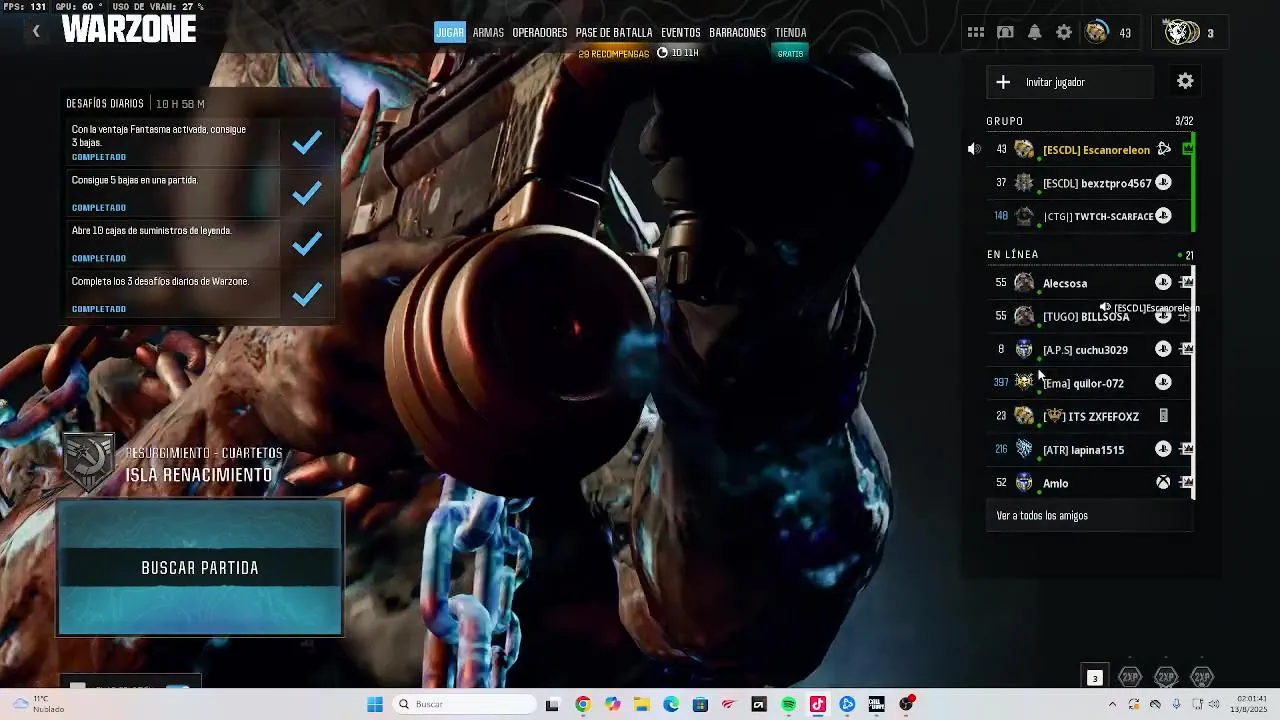Open the grid menu icon in top bar
The image size is (1280, 720).
click(975, 33)
